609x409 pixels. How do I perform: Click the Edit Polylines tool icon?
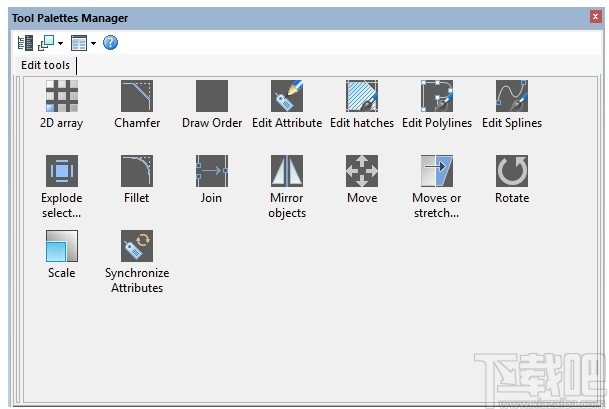[x=437, y=96]
